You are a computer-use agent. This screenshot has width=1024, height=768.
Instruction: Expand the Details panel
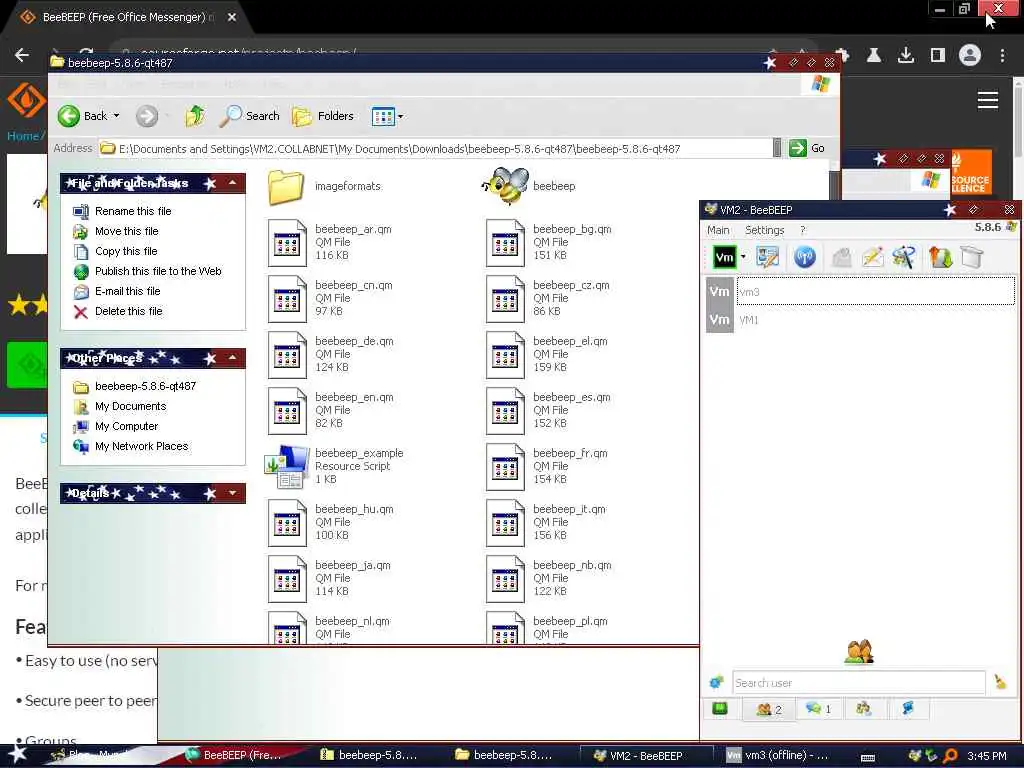232,493
